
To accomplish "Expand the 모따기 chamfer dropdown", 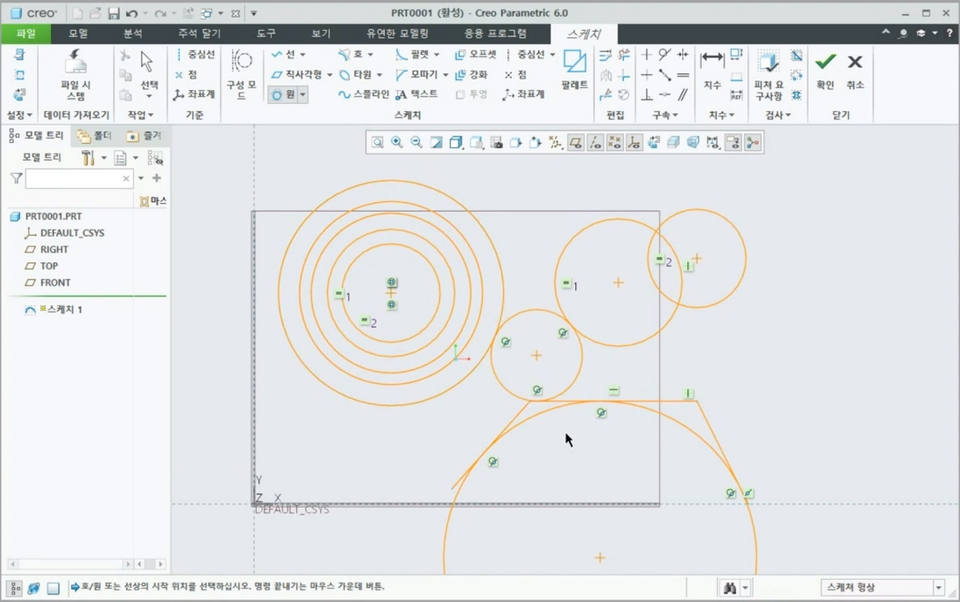I will click(x=446, y=75).
